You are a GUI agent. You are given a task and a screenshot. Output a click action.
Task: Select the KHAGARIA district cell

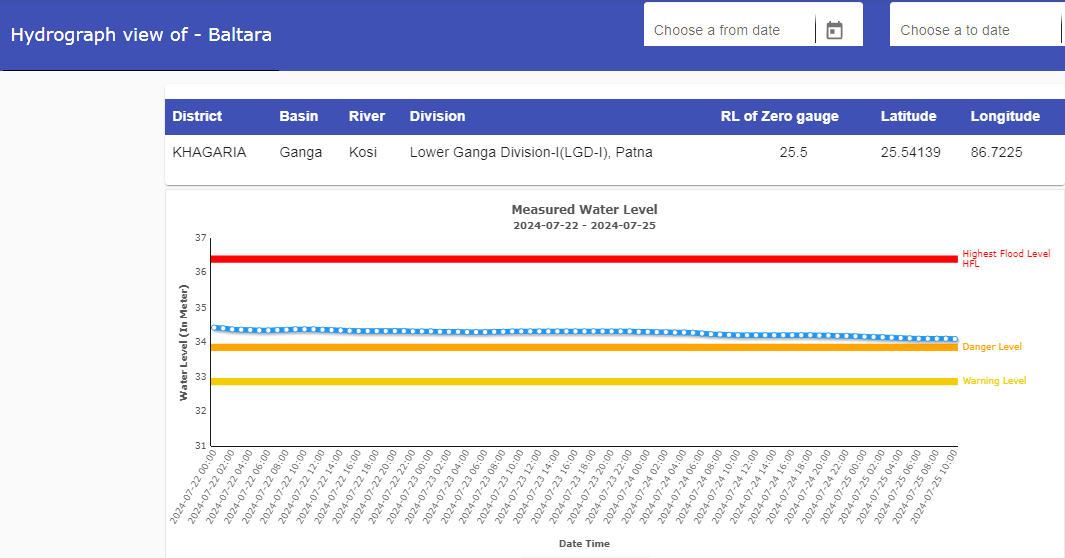point(209,152)
